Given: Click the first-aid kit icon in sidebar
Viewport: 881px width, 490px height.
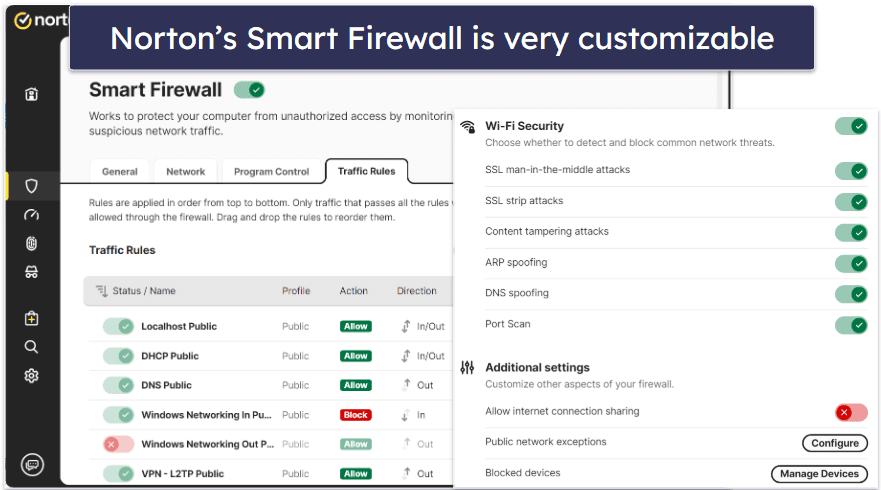Looking at the screenshot, I should (x=31, y=318).
